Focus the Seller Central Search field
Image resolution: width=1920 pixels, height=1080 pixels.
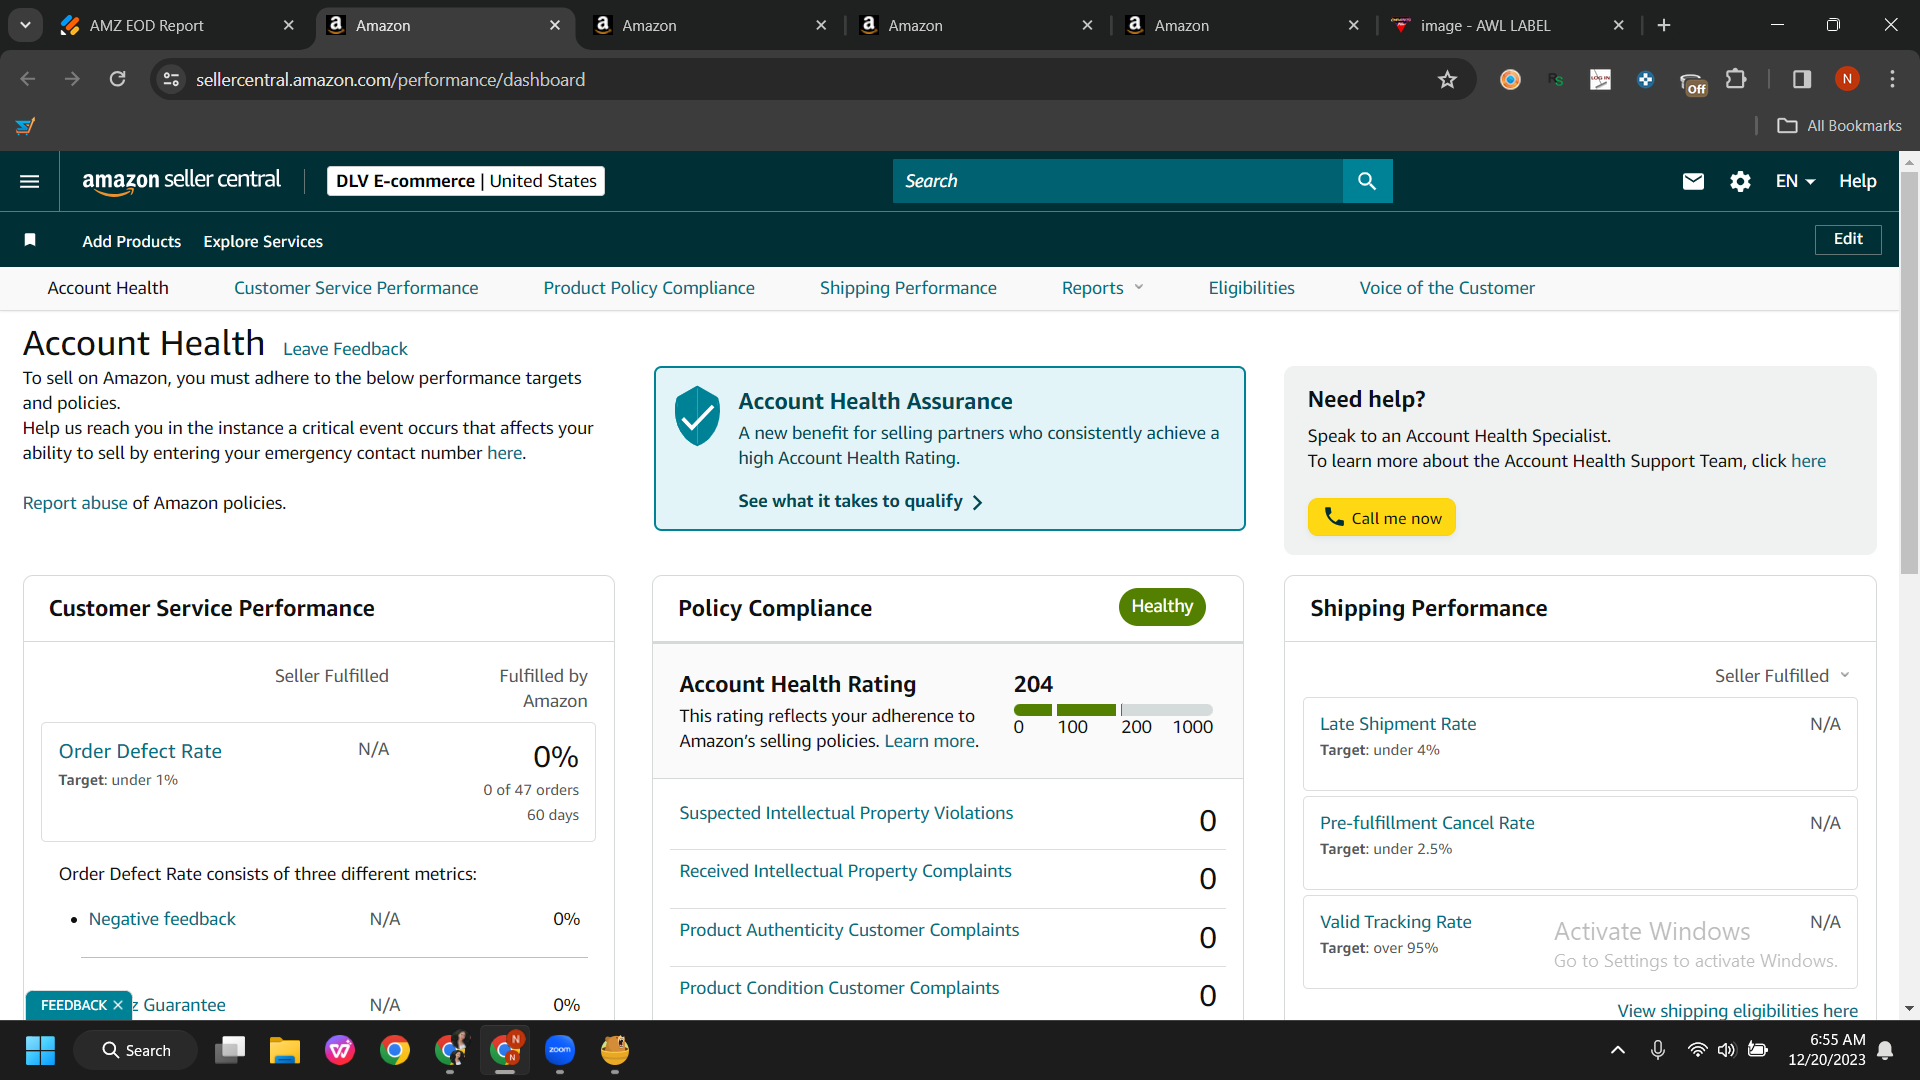click(x=1118, y=181)
